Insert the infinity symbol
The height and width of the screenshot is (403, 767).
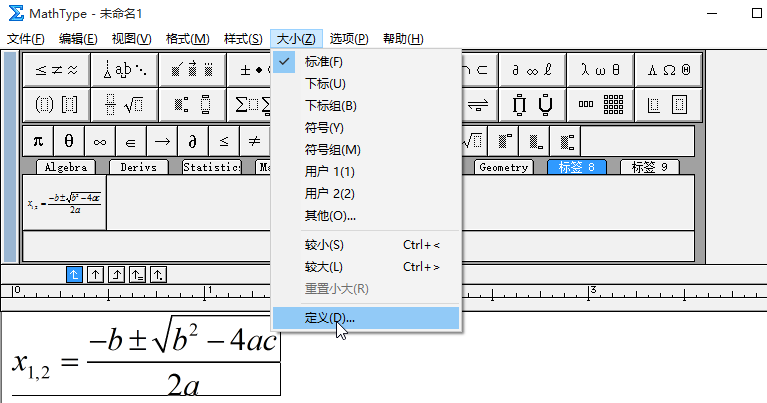point(100,141)
